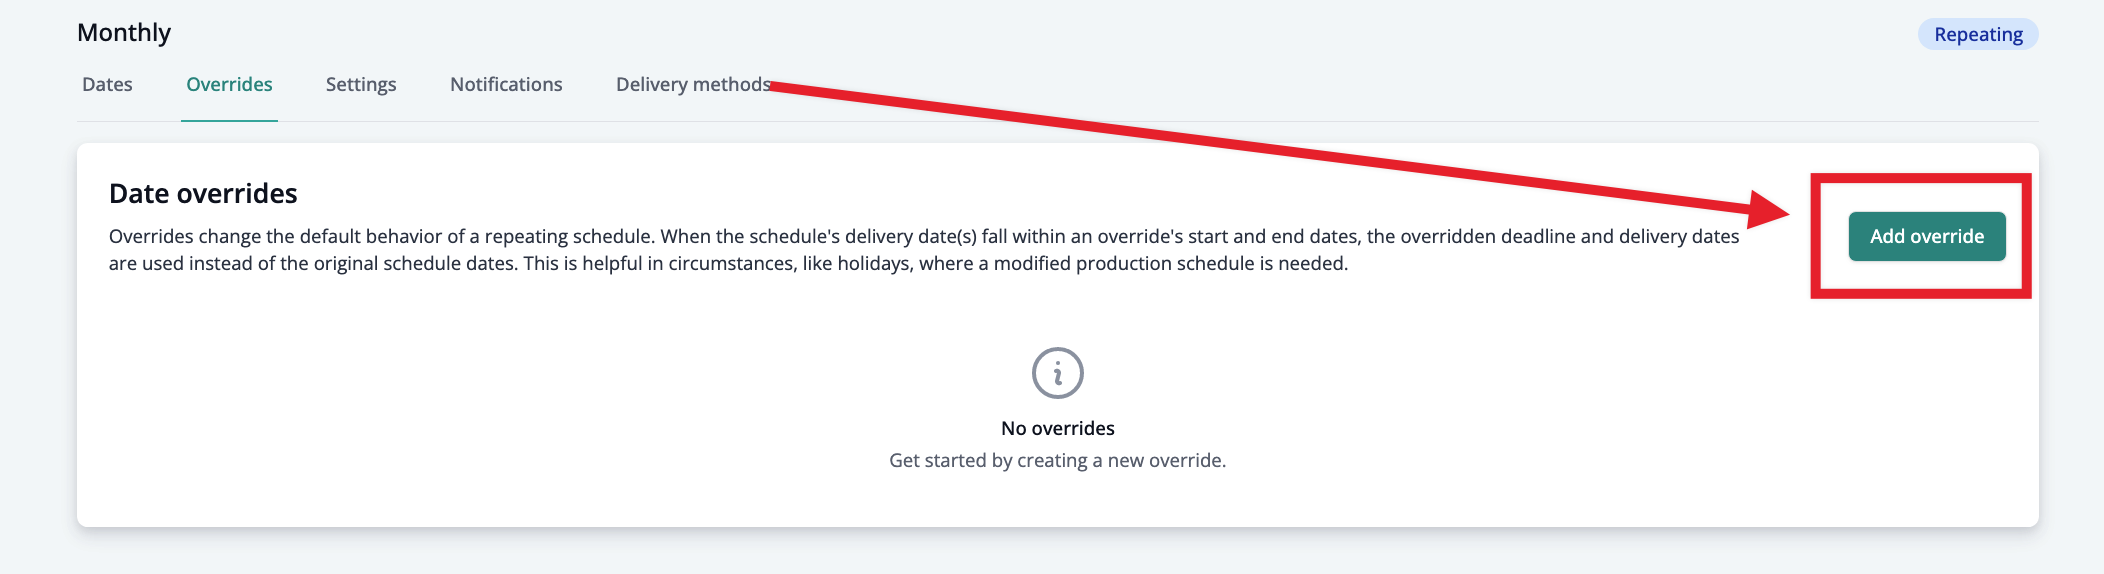Go to the Notifications tab

coord(506,84)
